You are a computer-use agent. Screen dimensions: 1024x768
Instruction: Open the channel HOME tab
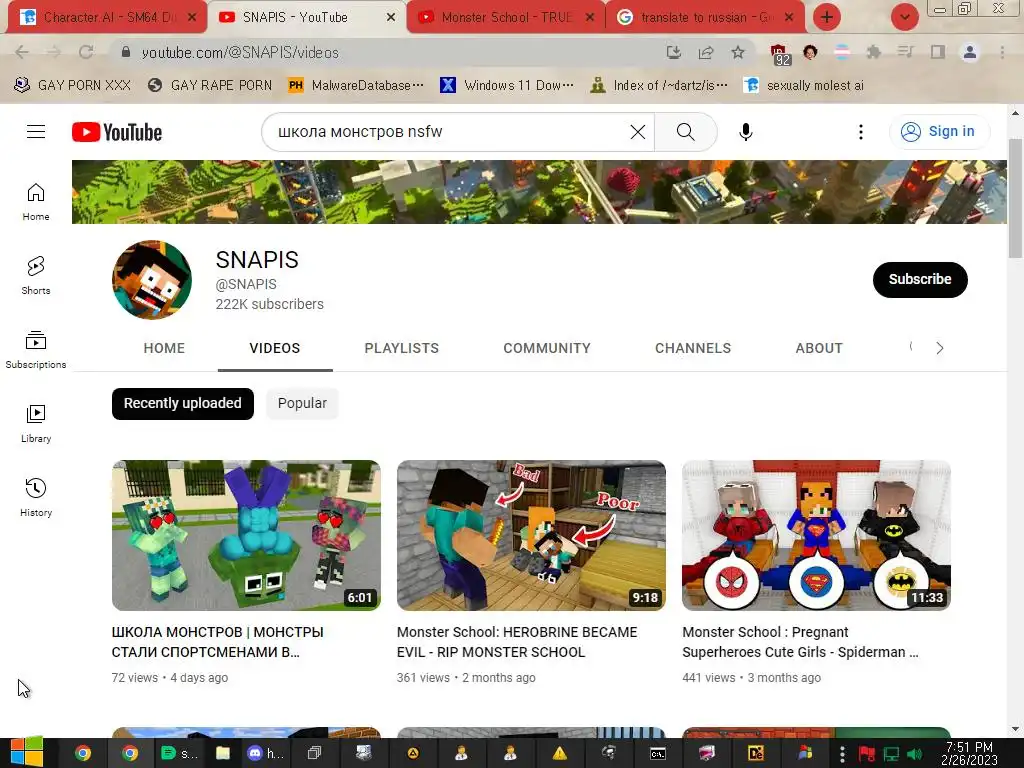click(165, 348)
